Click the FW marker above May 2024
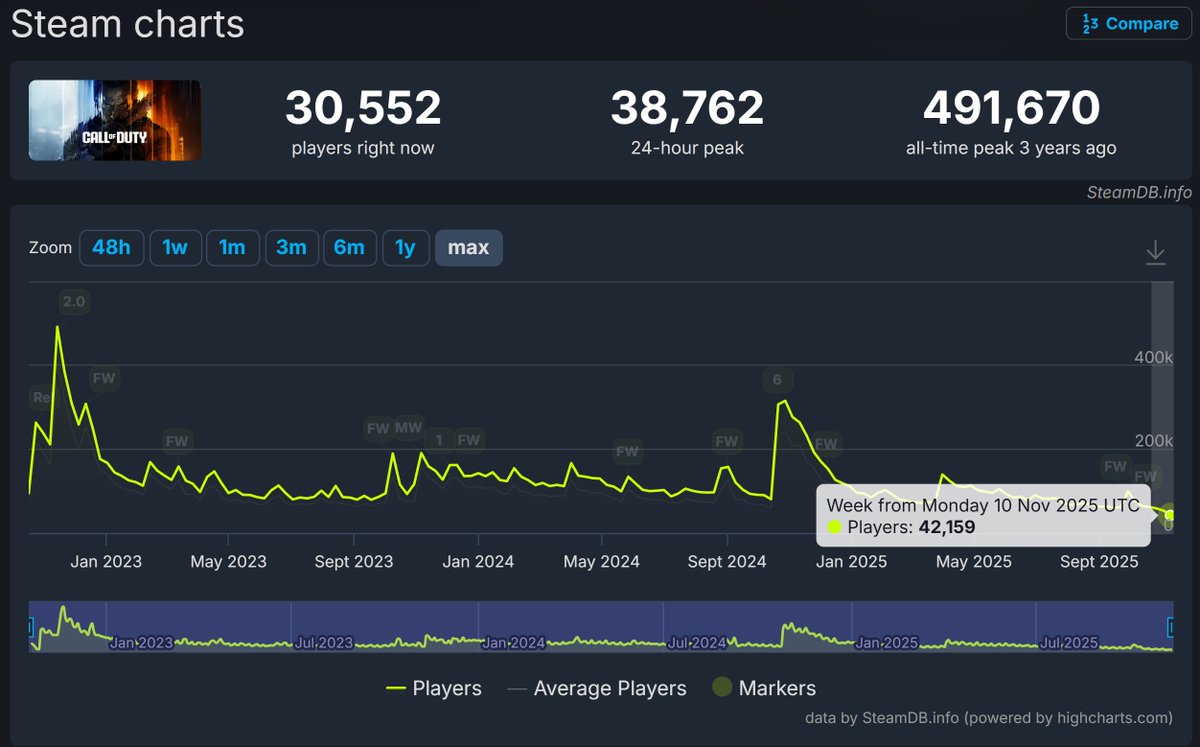This screenshot has height=747, width=1200. click(627, 452)
